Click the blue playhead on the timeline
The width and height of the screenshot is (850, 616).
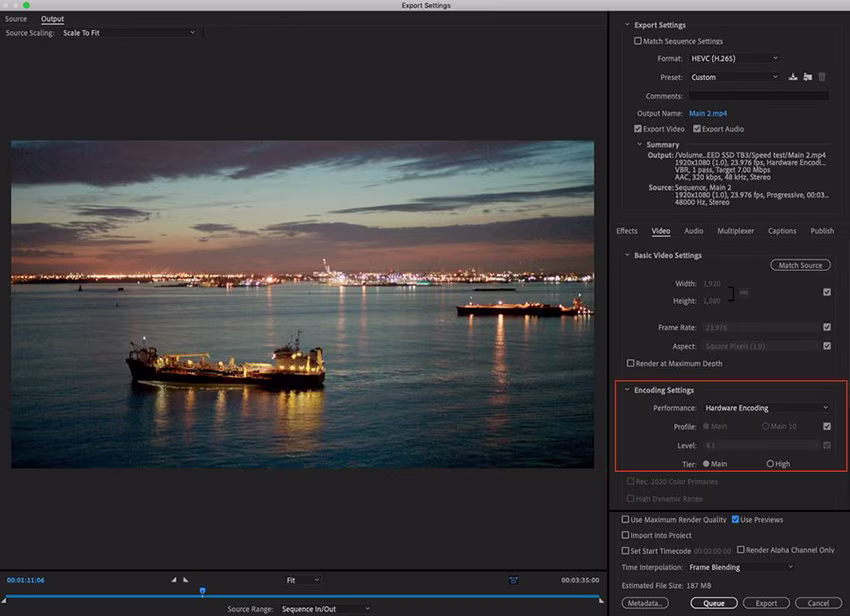point(202,592)
